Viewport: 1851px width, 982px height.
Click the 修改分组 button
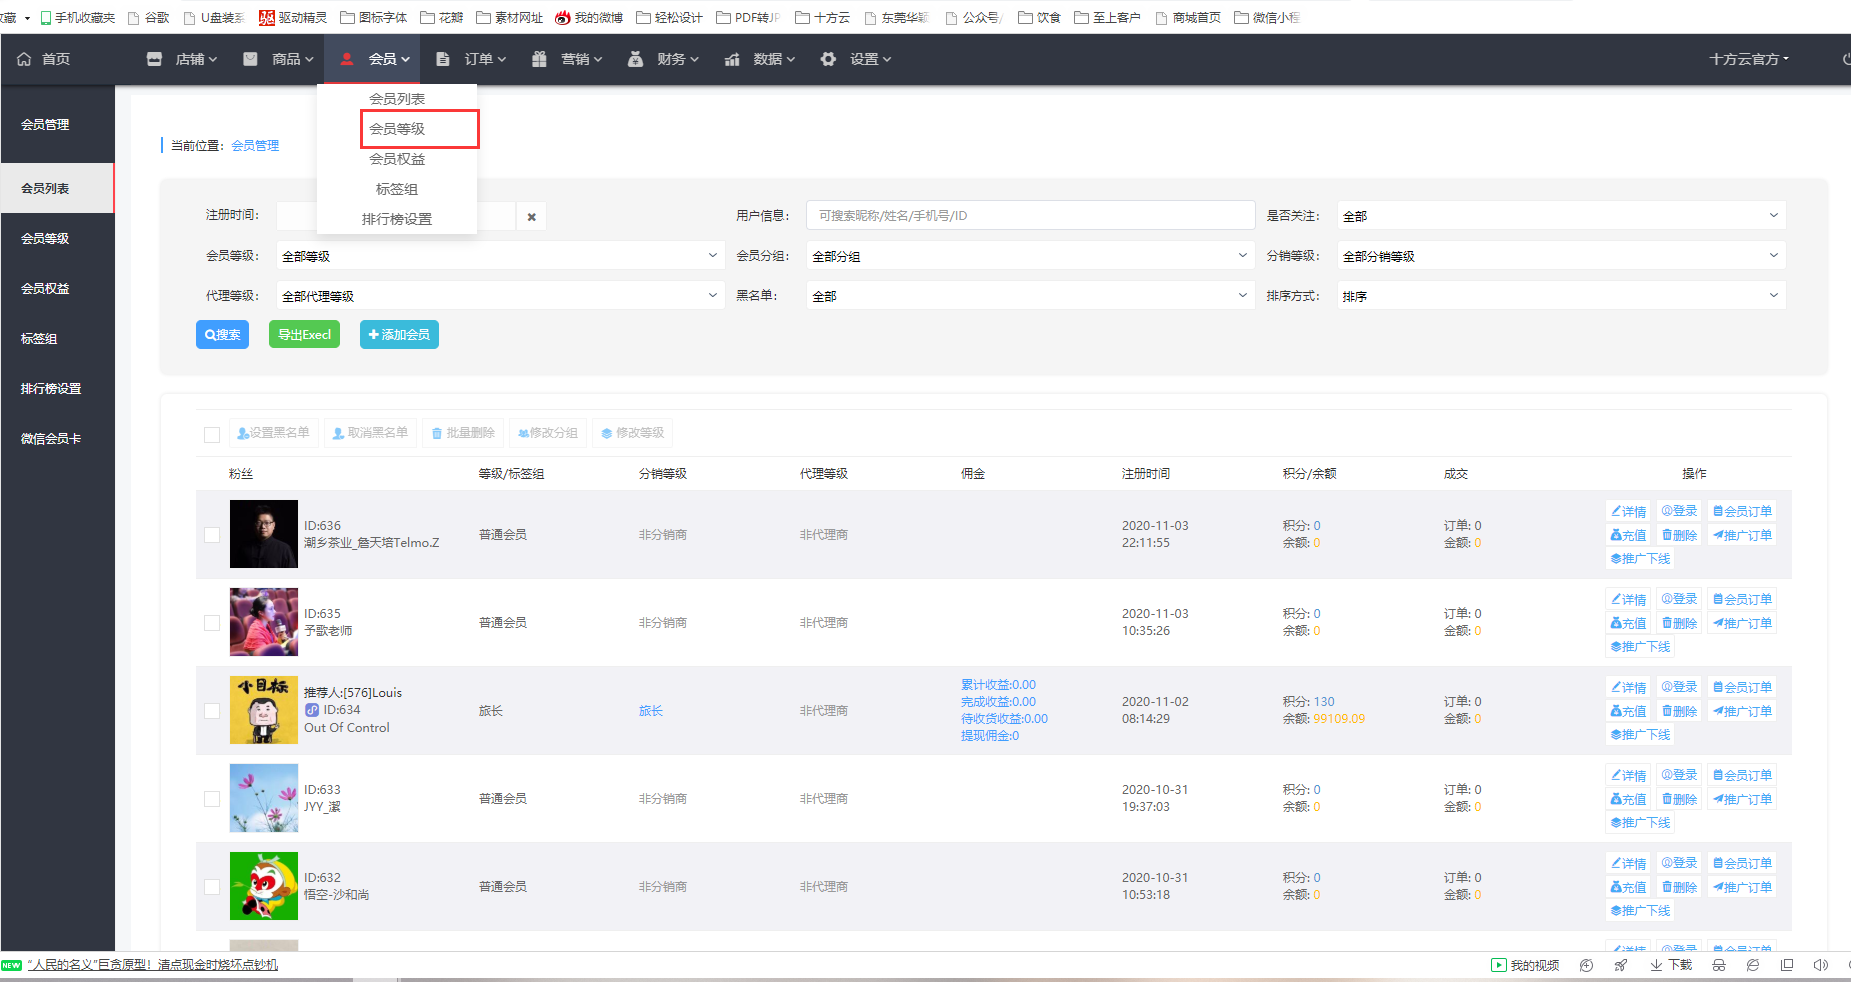548,433
